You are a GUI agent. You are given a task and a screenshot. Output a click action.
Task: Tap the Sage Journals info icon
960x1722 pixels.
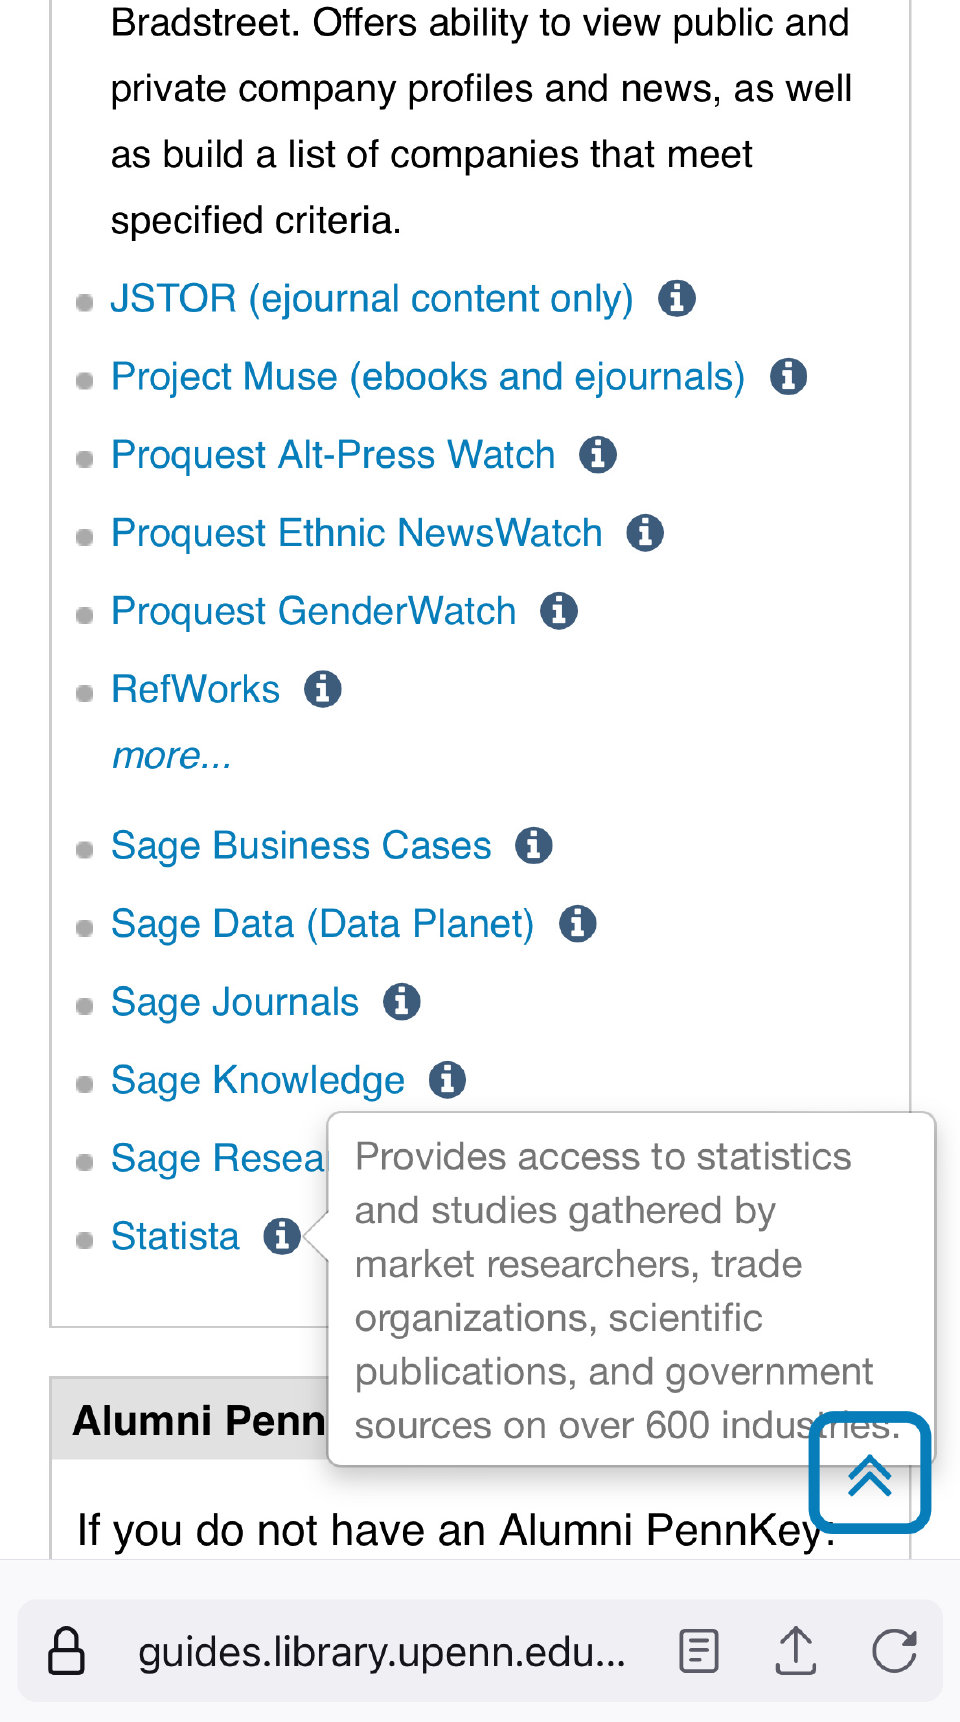(x=402, y=1001)
